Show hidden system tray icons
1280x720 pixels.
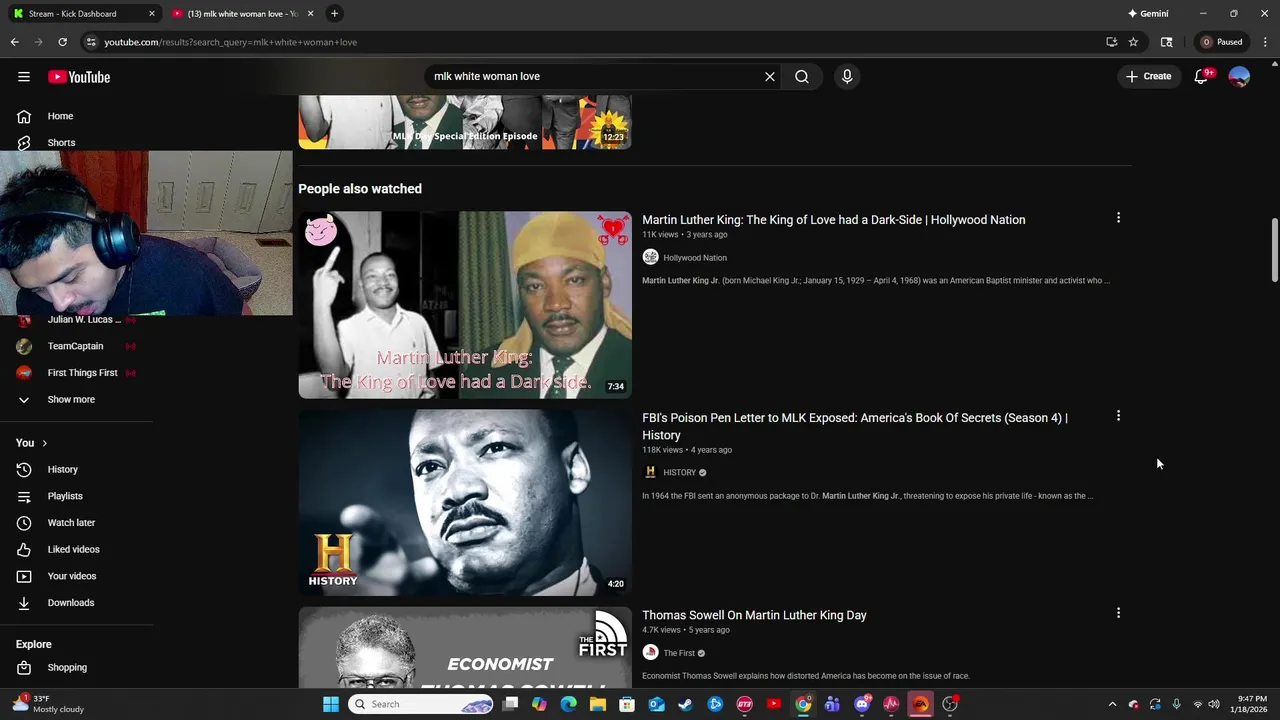pos(1112,704)
